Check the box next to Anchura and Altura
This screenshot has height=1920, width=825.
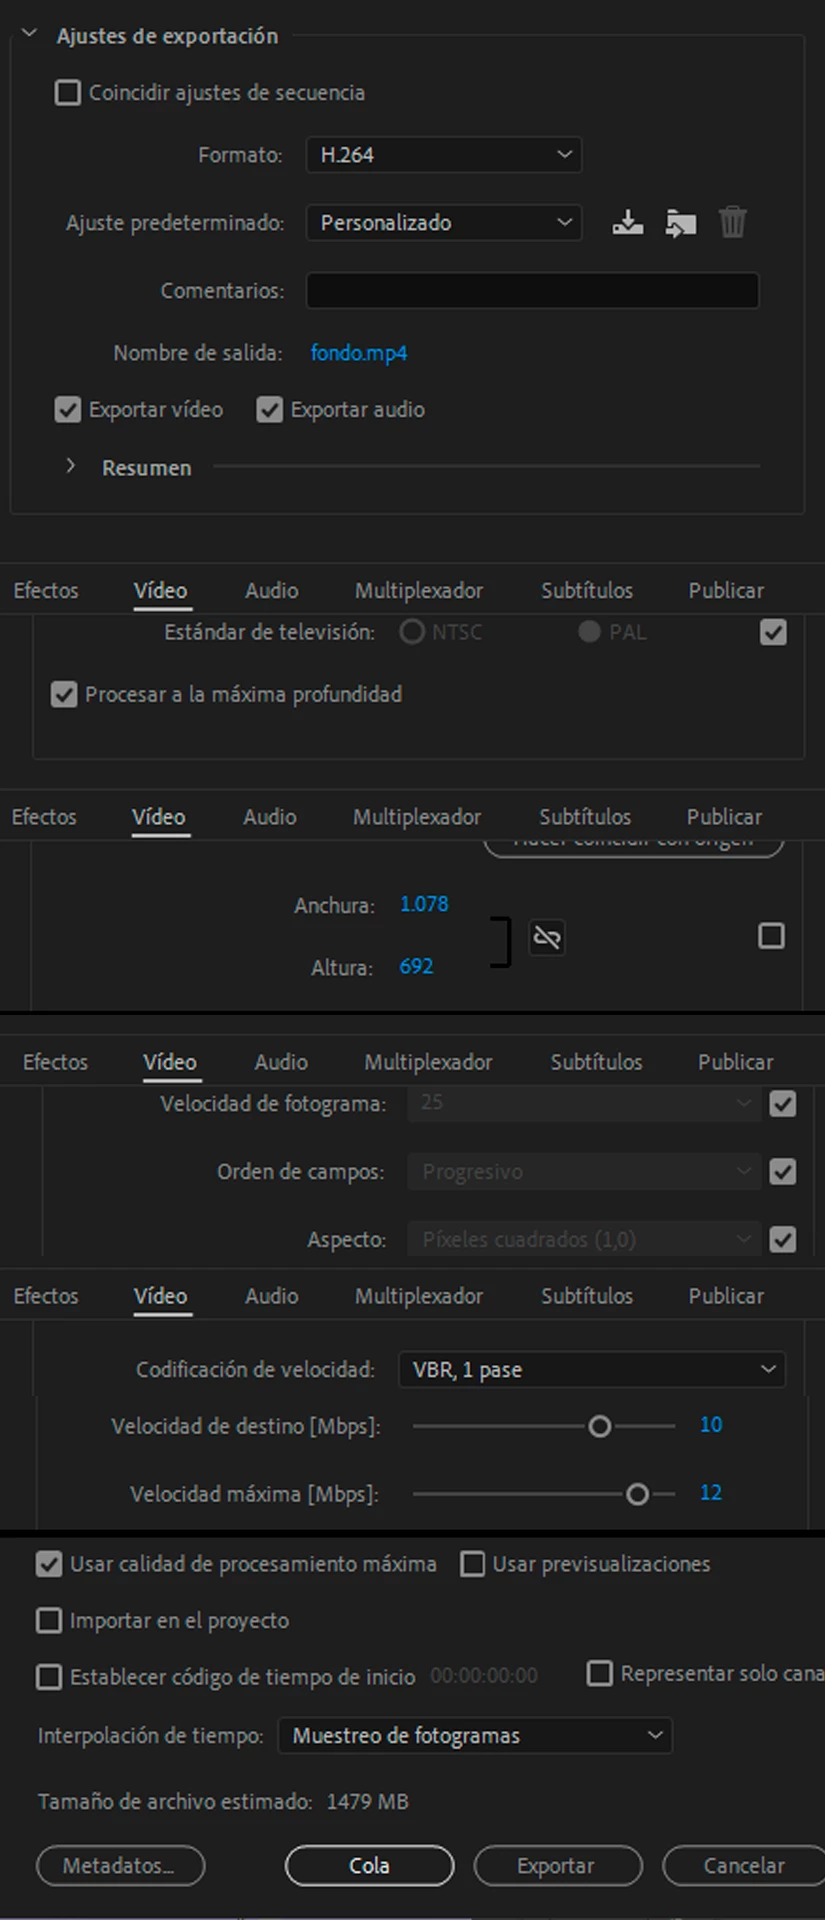click(771, 936)
